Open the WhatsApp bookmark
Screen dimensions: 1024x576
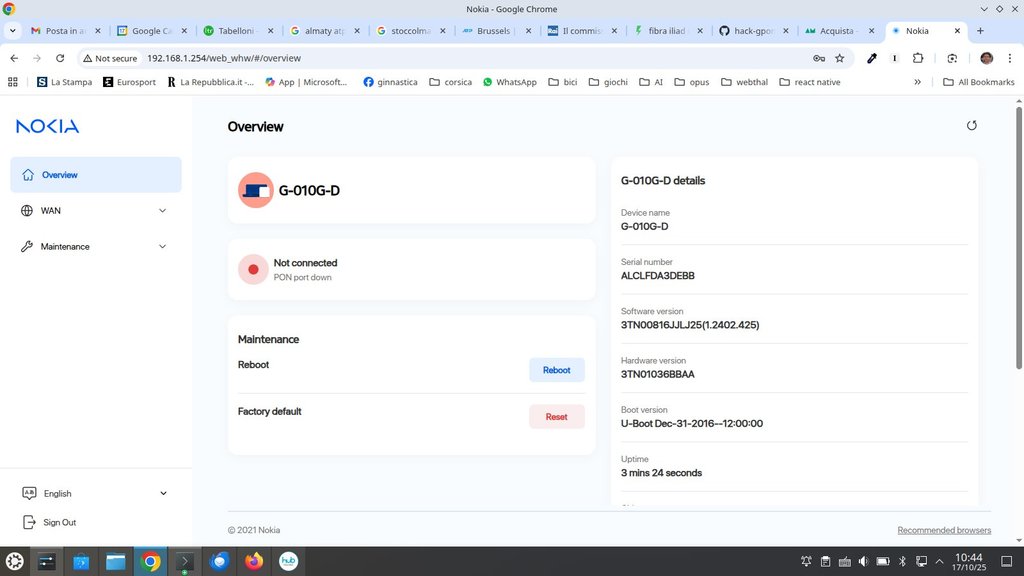coord(509,82)
